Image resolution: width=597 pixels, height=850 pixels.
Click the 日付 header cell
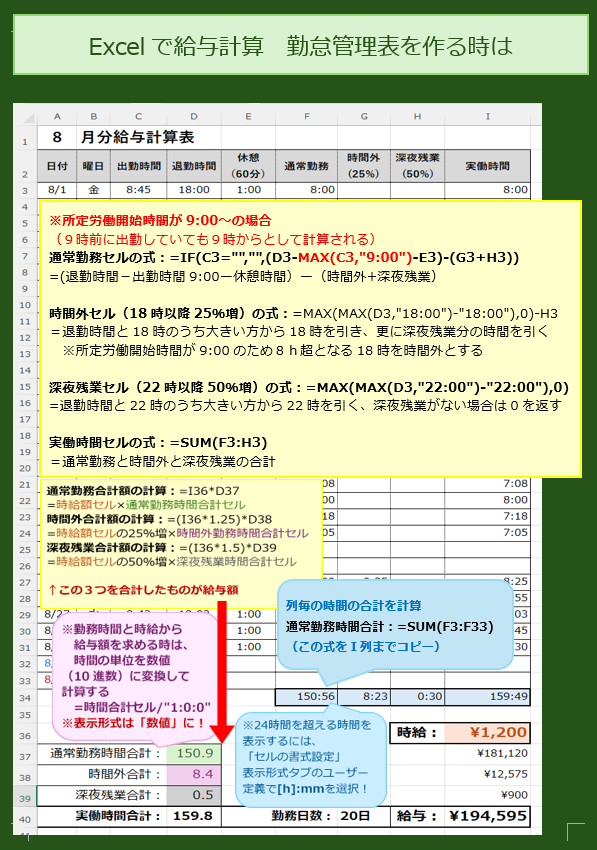tap(57, 166)
